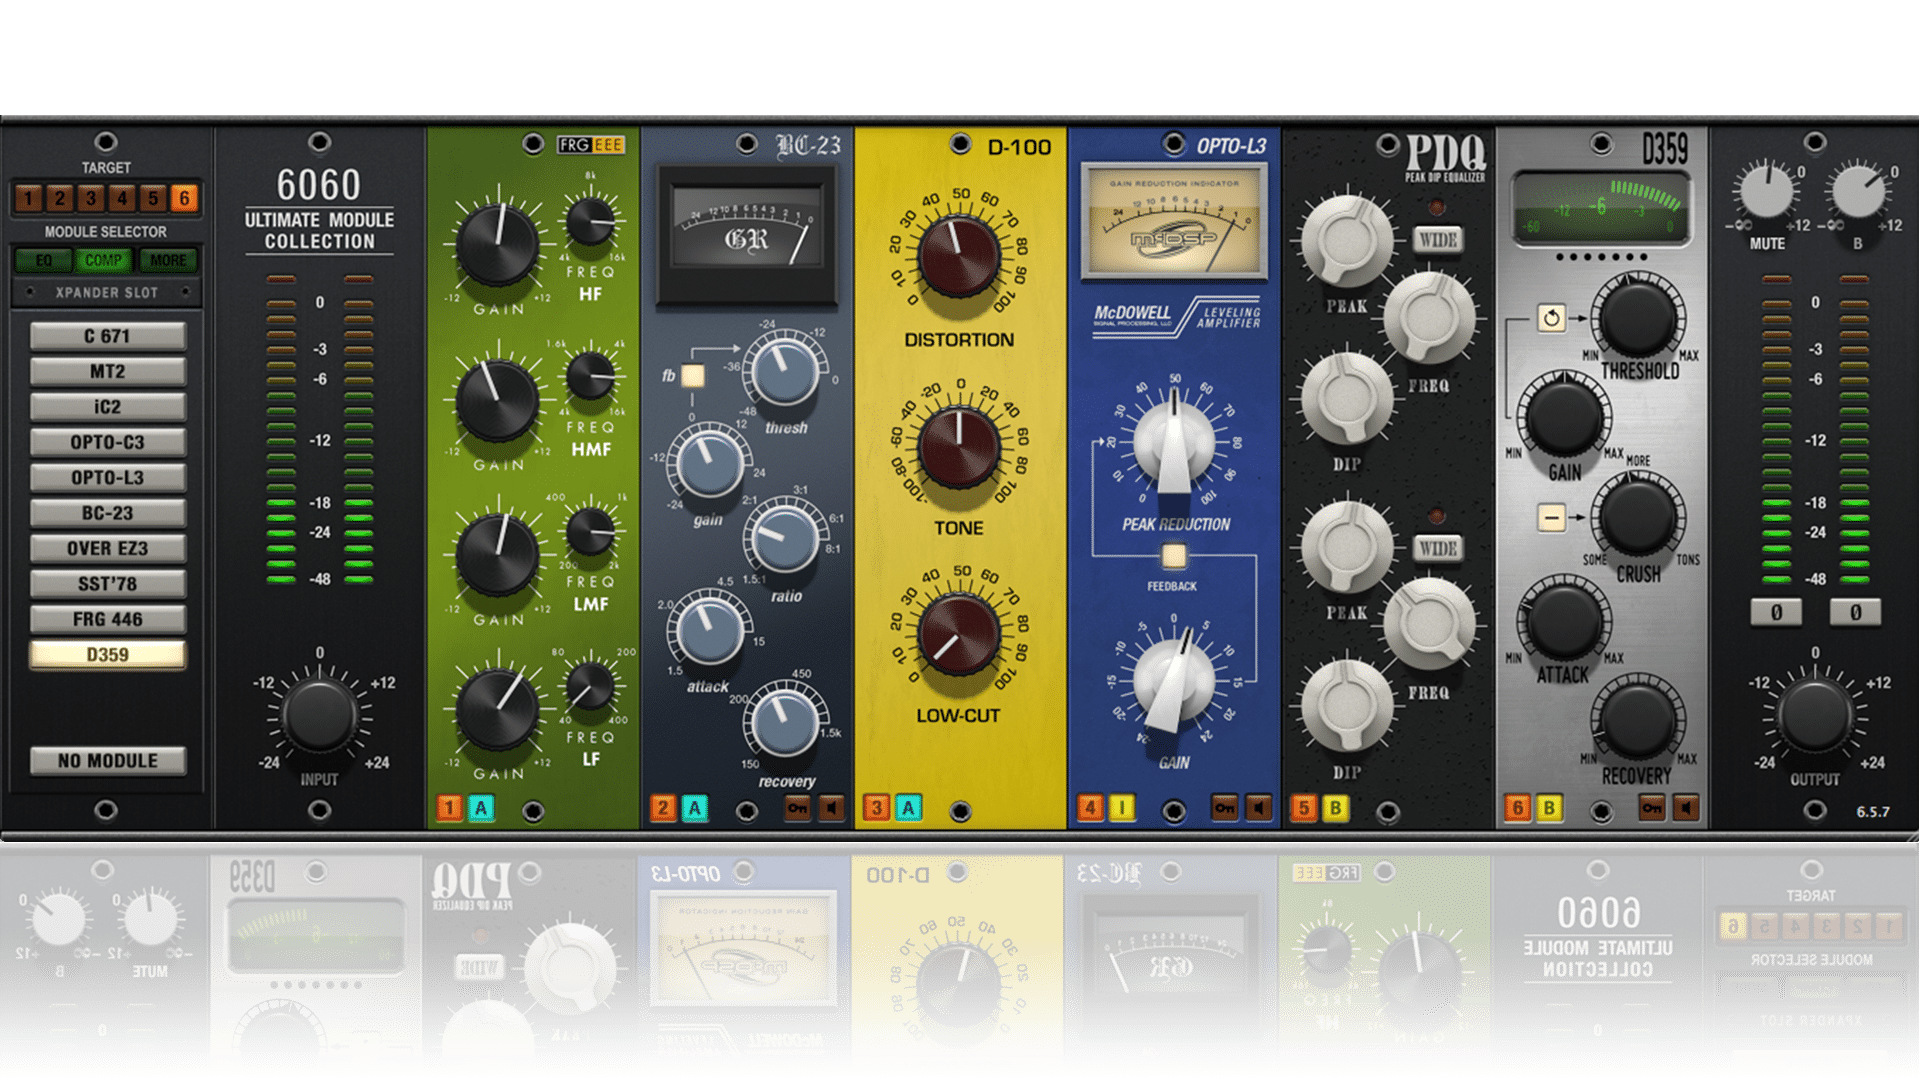Click the D359 green gain reduction display
The width and height of the screenshot is (1920, 1080).
pos(1600,207)
